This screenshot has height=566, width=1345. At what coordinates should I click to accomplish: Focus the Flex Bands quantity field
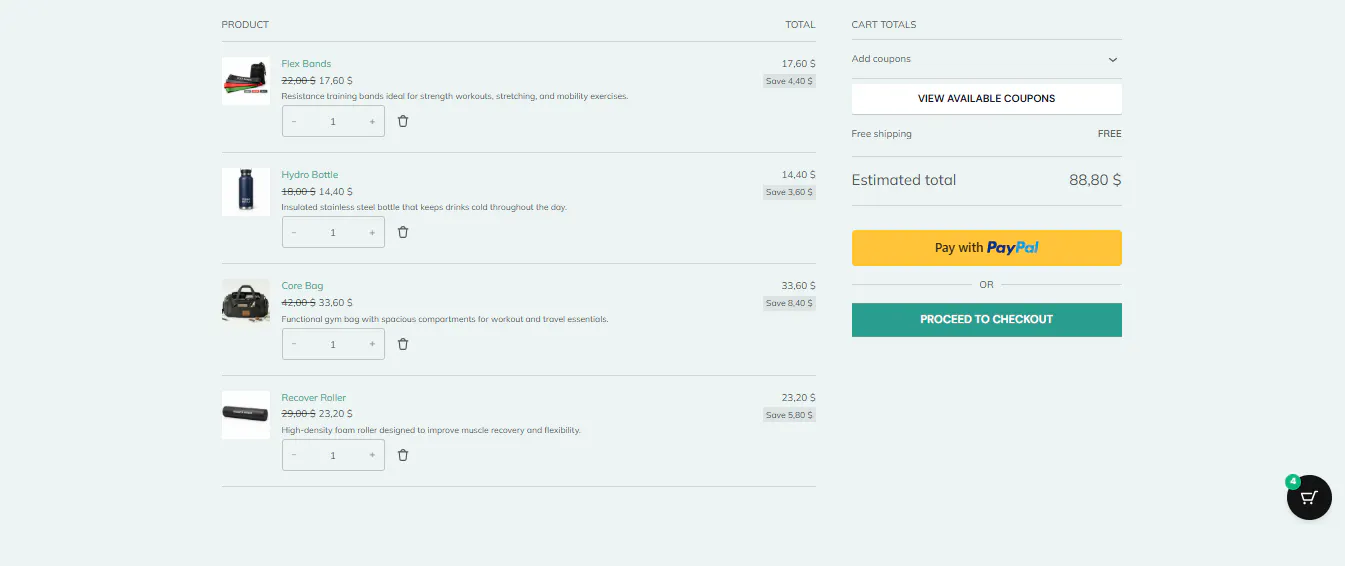pos(333,121)
